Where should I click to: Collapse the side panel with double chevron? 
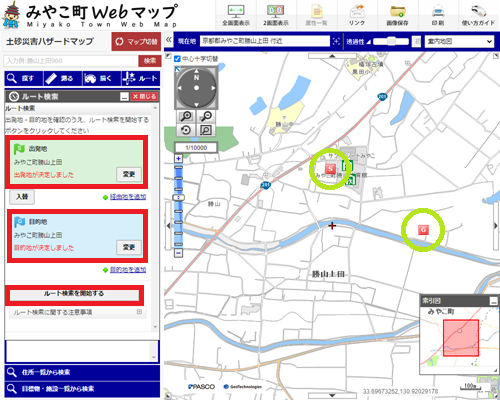(x=169, y=39)
